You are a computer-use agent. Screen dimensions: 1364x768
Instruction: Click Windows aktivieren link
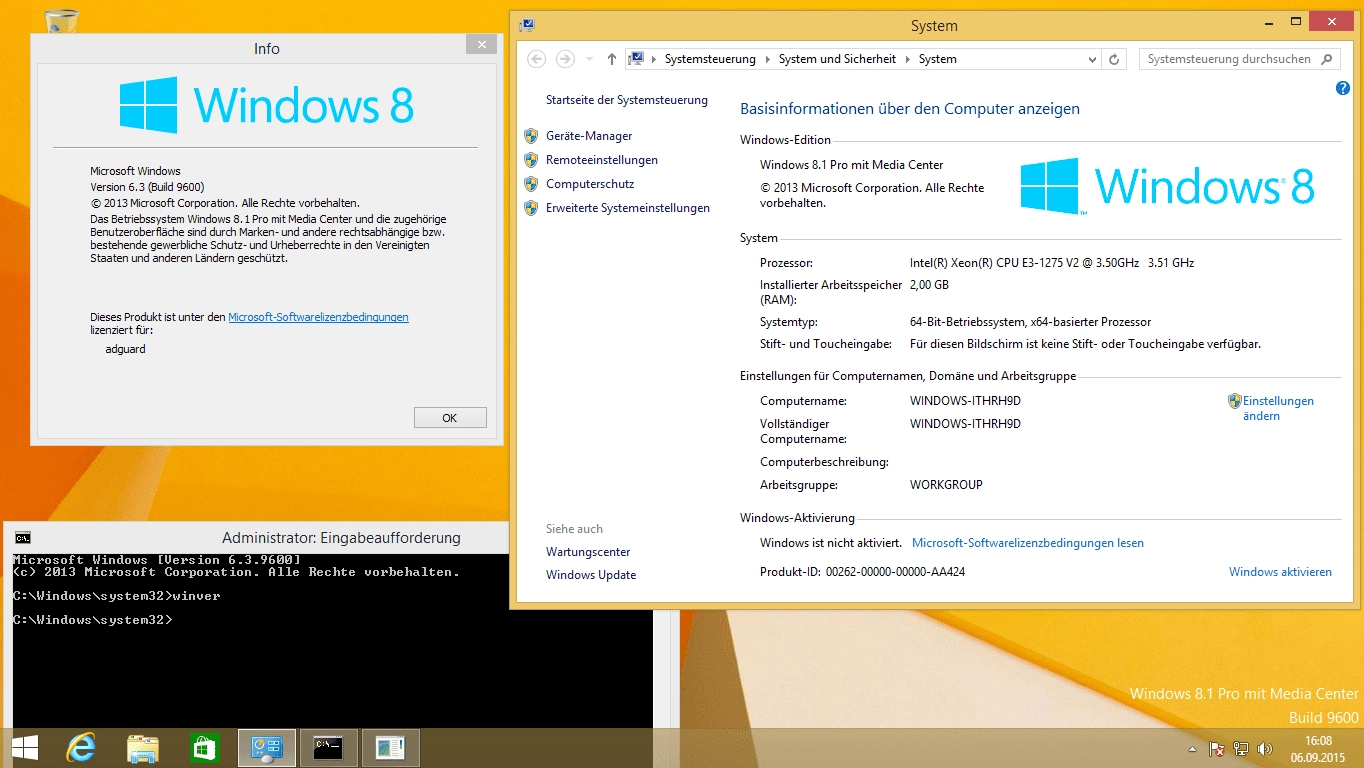1280,572
